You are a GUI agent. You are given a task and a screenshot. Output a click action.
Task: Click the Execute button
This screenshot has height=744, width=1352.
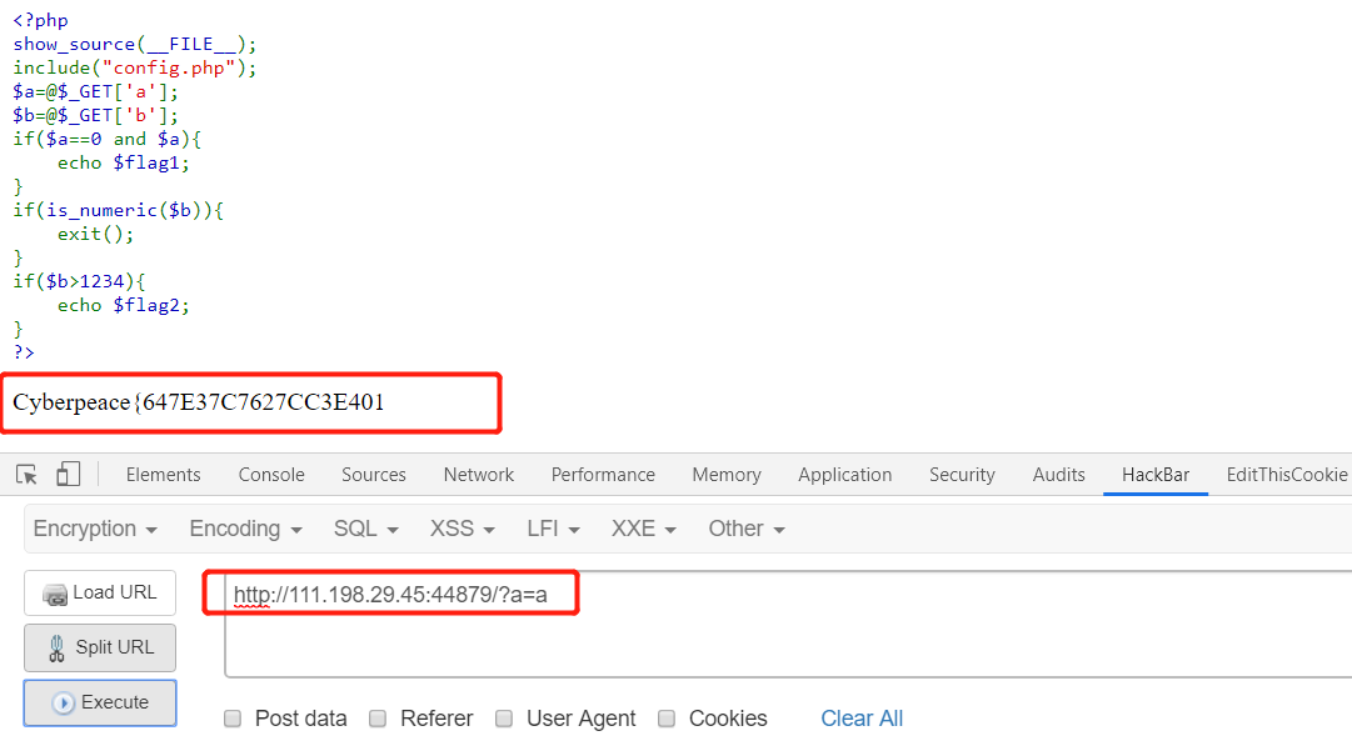(x=100, y=703)
